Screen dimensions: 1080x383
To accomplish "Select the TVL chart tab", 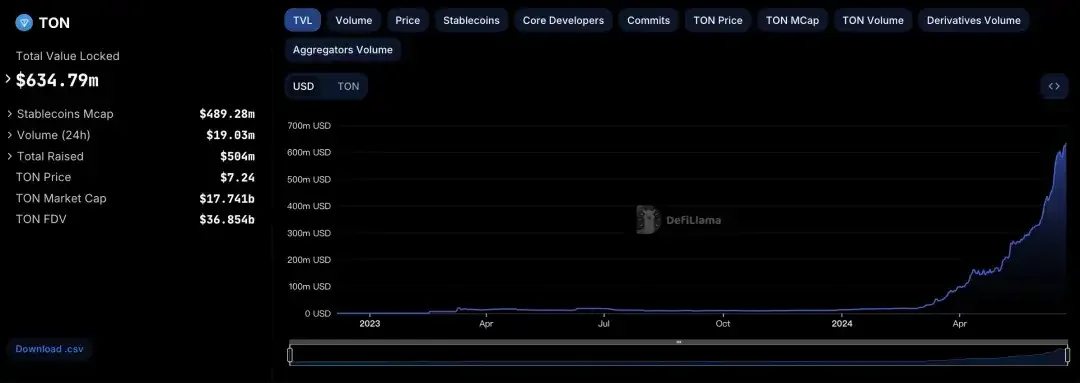I will point(302,20).
